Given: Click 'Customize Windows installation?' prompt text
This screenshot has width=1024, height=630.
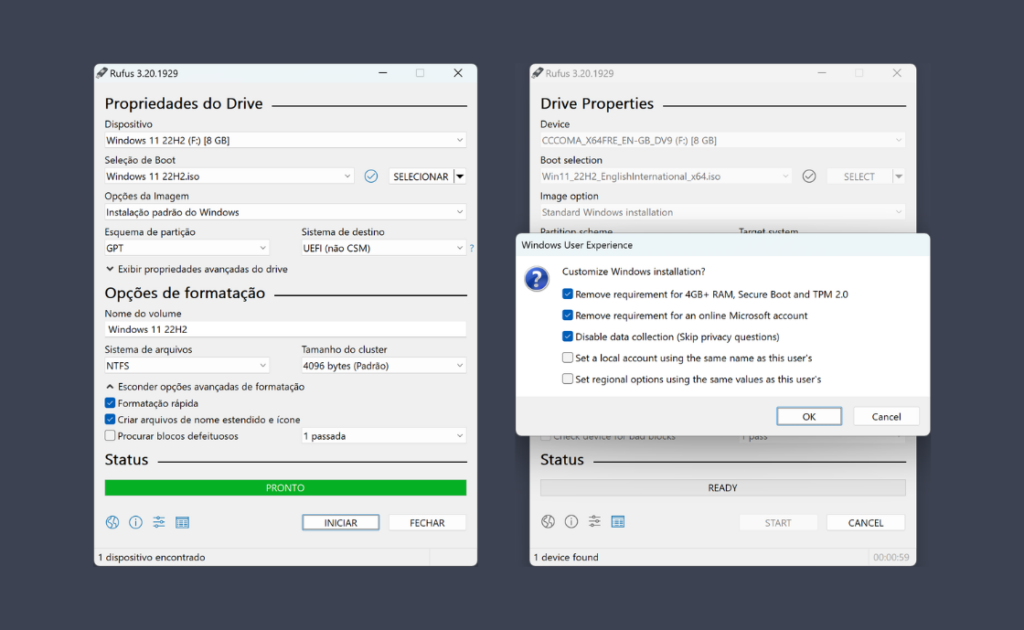Looking at the screenshot, I should 633,271.
